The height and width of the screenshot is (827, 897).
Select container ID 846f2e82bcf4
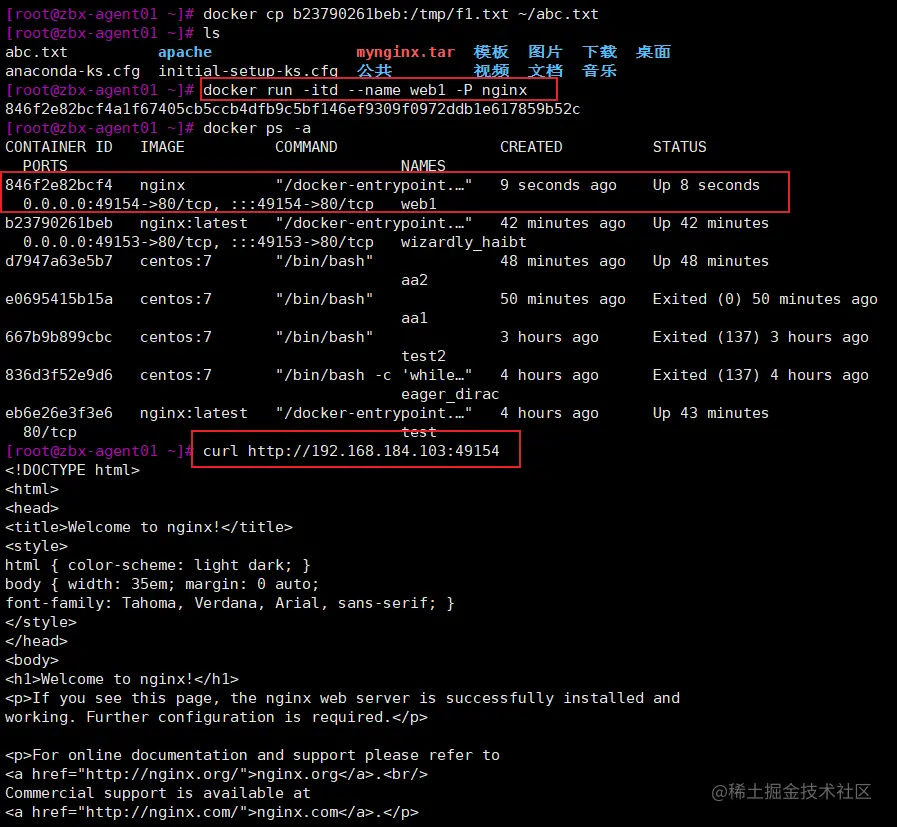pyautogui.click(x=58, y=185)
